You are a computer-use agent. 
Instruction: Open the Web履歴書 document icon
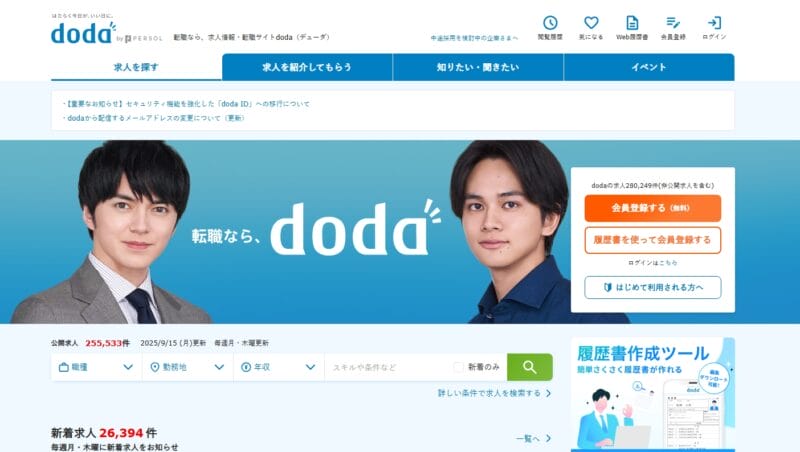(632, 23)
